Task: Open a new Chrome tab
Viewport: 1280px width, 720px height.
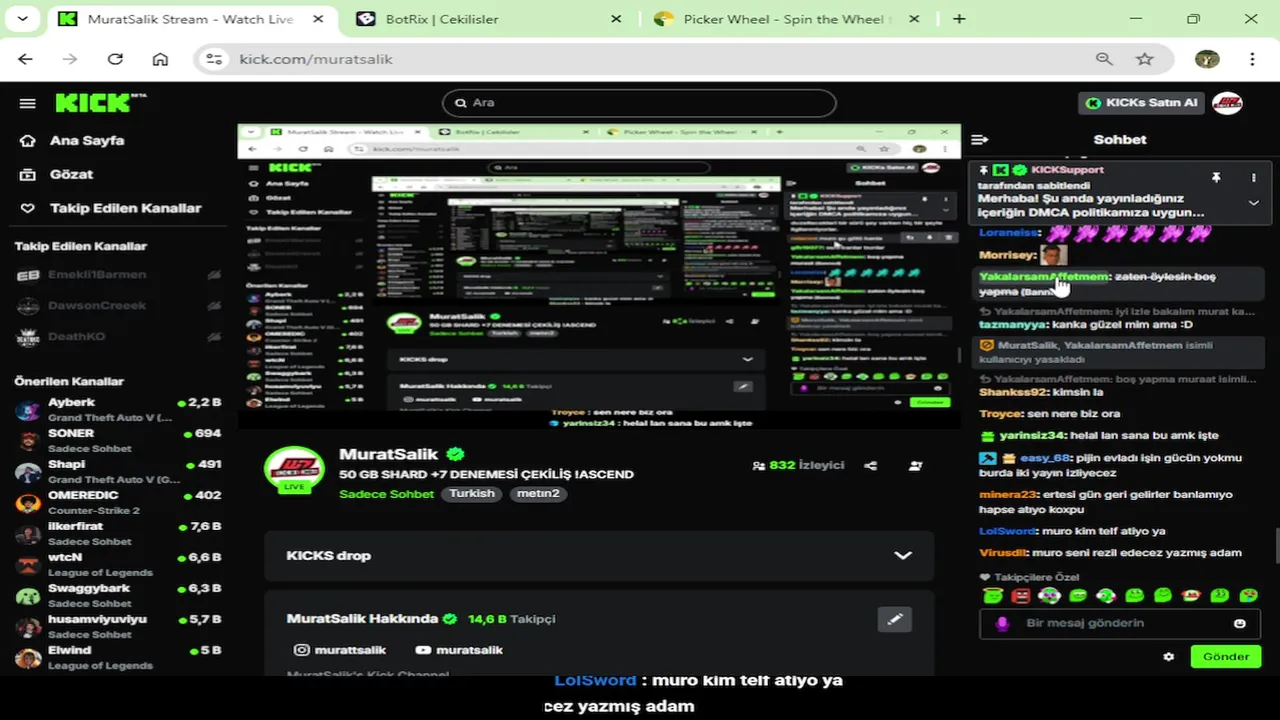Action: 959,19
